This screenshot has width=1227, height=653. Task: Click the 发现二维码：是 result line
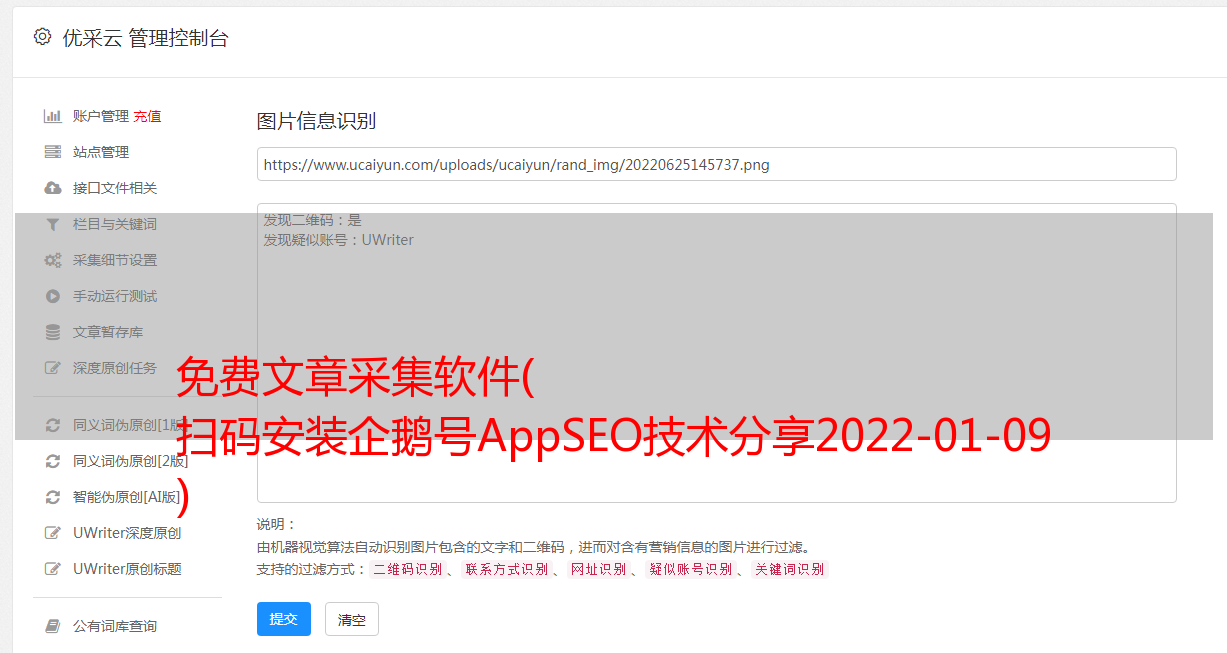tap(312, 220)
